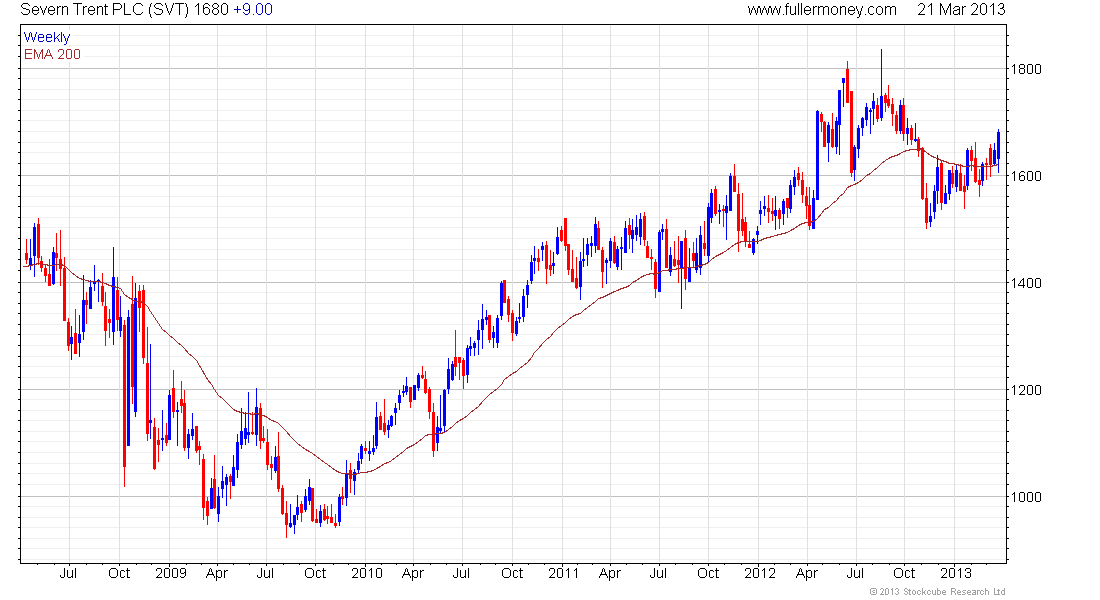Click the '© 2013 Stockcube Research Ltd' copyright text
The image size is (1100, 600).
point(937,592)
